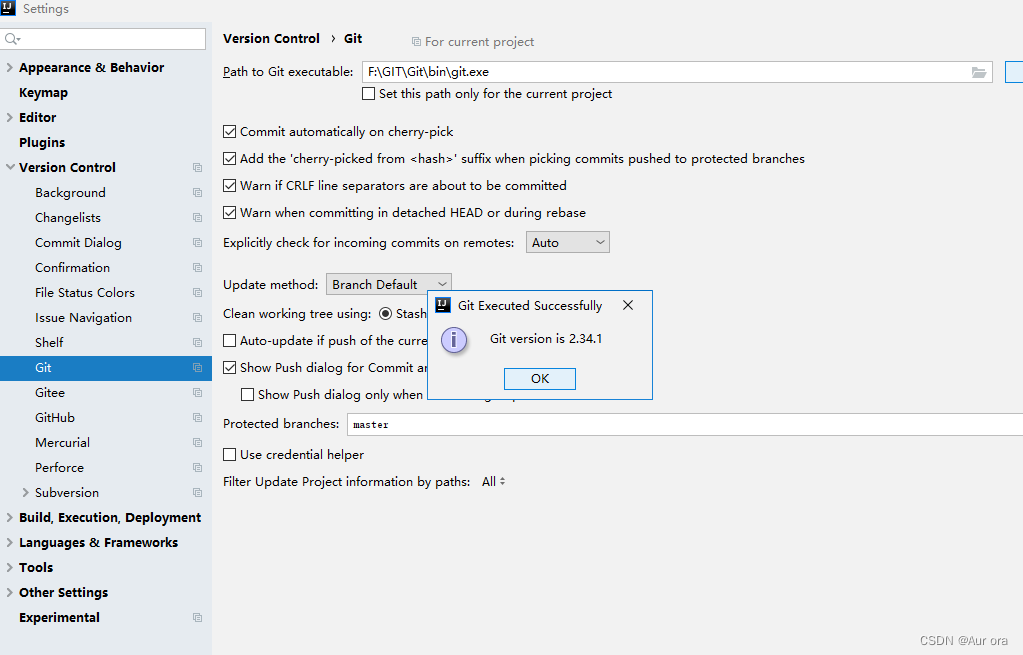Click the Git executable path field
Screen dimensions: 1023x655
[677, 72]
